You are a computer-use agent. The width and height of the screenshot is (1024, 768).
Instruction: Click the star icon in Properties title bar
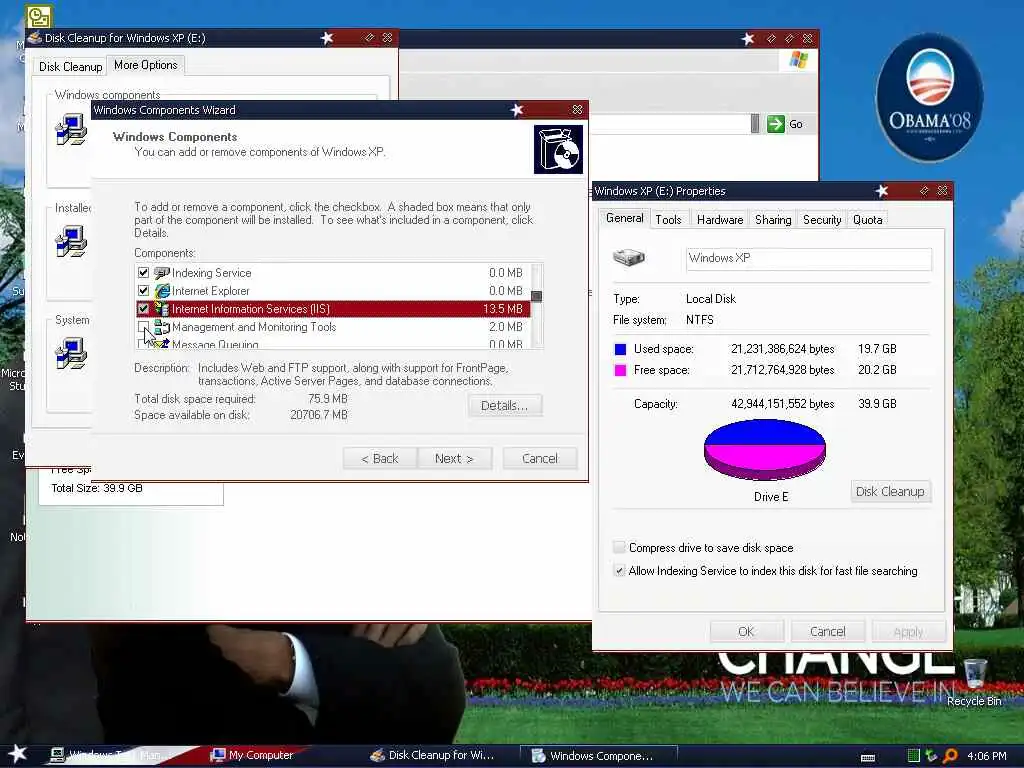click(882, 191)
